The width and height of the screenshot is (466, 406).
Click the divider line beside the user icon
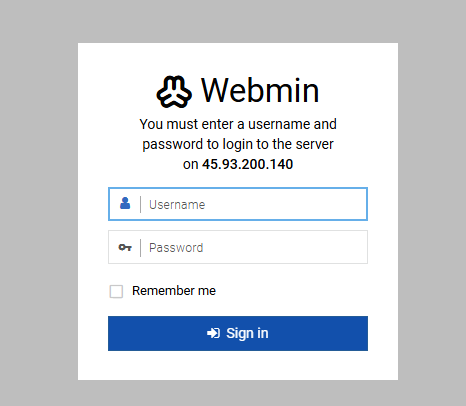pyautogui.click(x=141, y=204)
